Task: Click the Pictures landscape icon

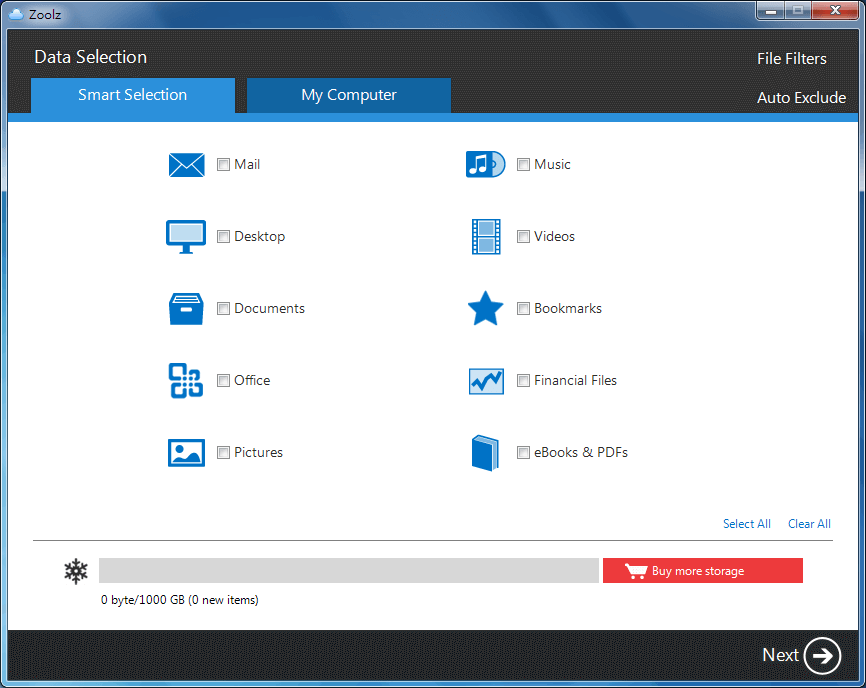Action: [x=186, y=453]
